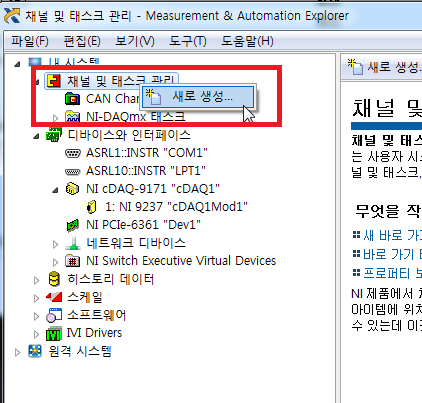Expand NI Switch Executive Virtual Devices node
The height and width of the screenshot is (403, 422).
(55, 262)
